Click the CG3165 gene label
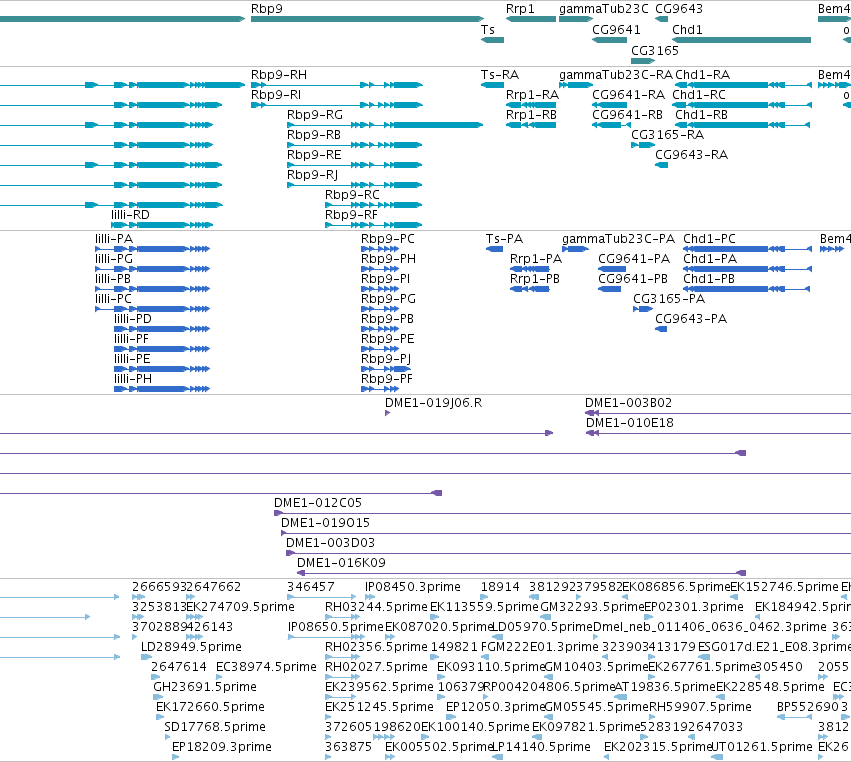Viewport: 851px width, 762px height. pos(655,50)
